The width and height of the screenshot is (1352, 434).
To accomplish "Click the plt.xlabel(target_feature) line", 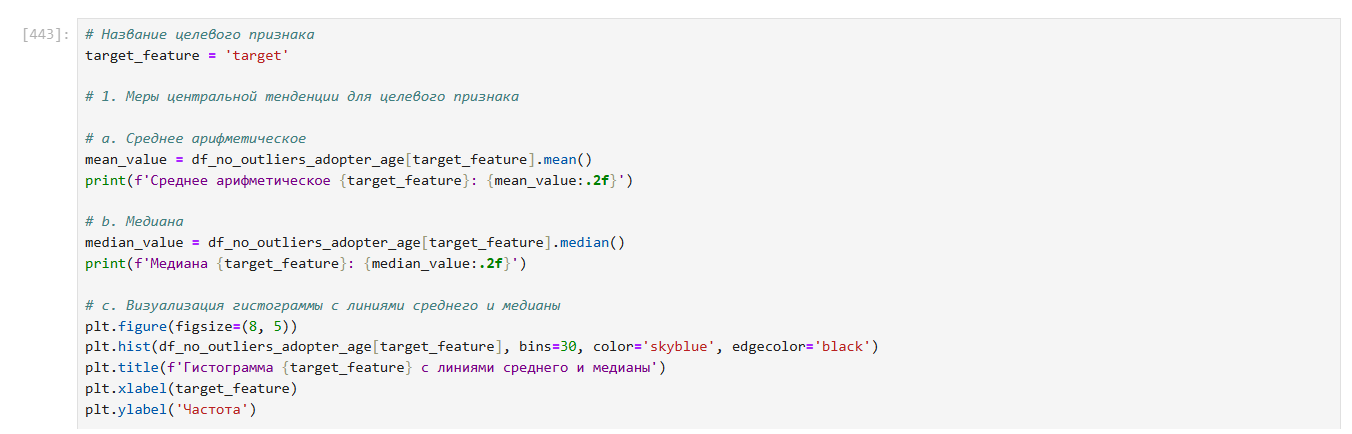I will pos(192,388).
